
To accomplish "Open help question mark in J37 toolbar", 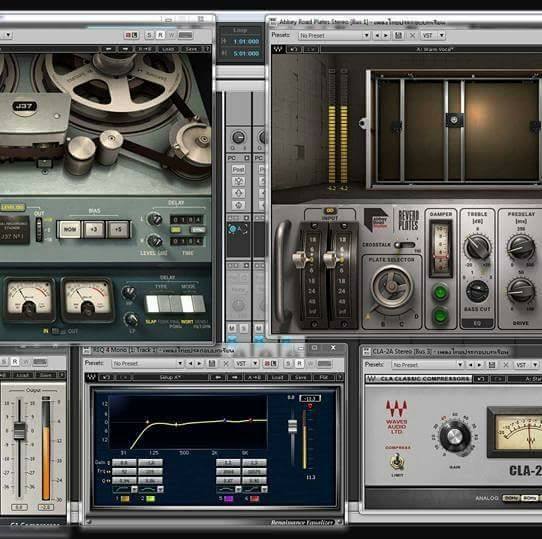I will click(207, 49).
